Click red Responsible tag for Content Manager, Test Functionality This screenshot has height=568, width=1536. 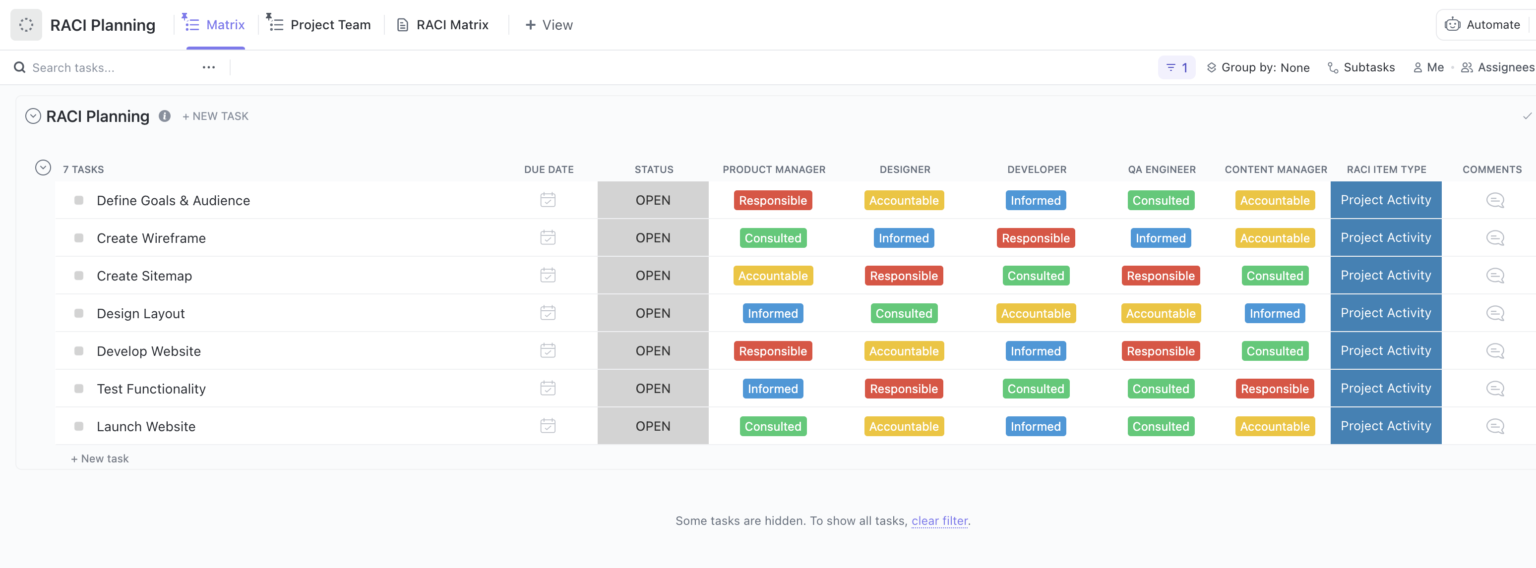(x=1275, y=389)
